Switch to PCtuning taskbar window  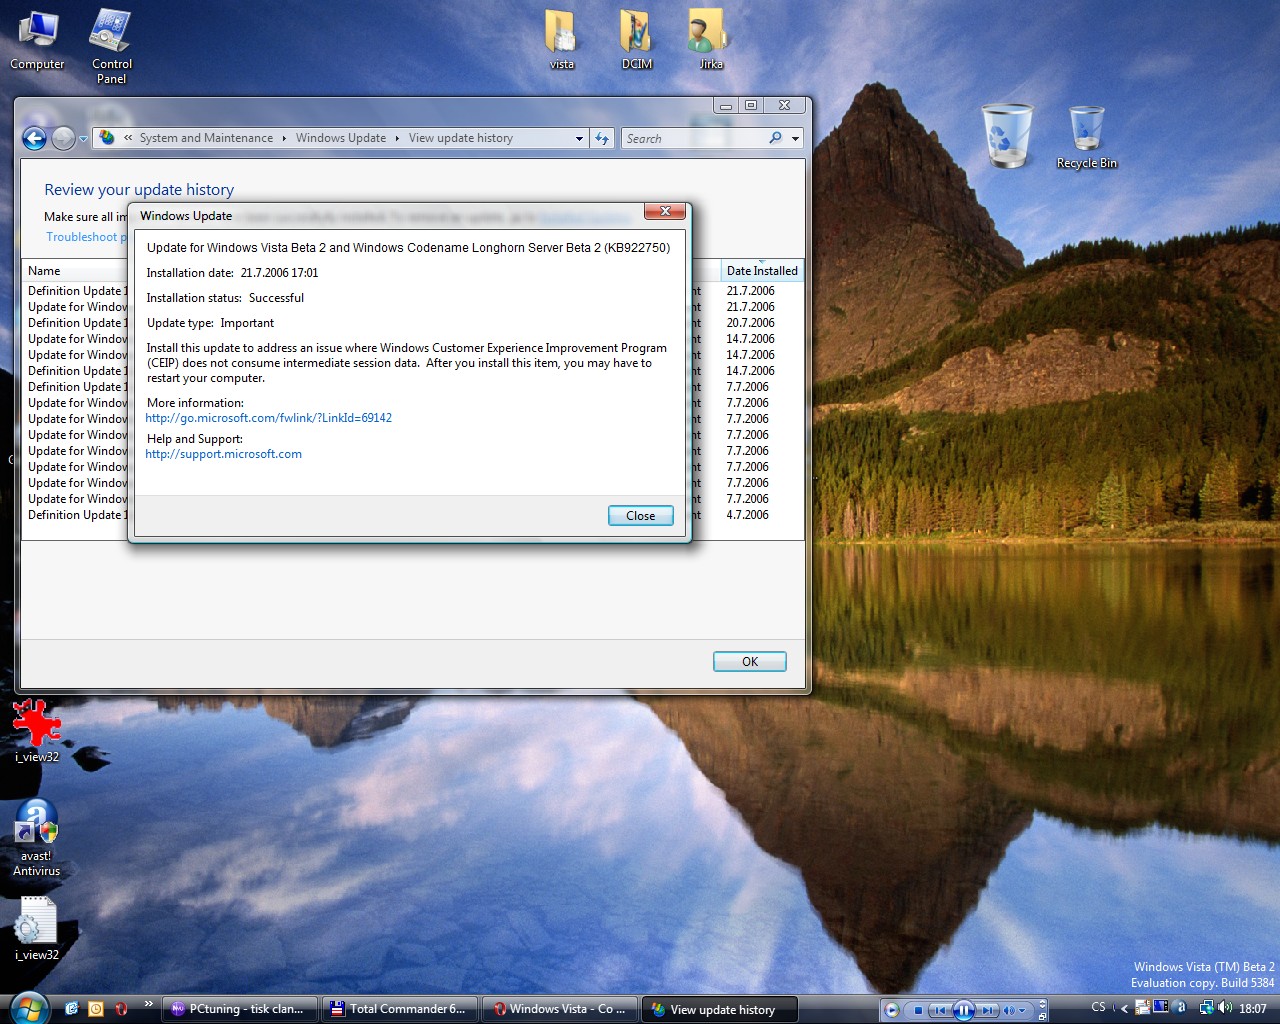(240, 1009)
